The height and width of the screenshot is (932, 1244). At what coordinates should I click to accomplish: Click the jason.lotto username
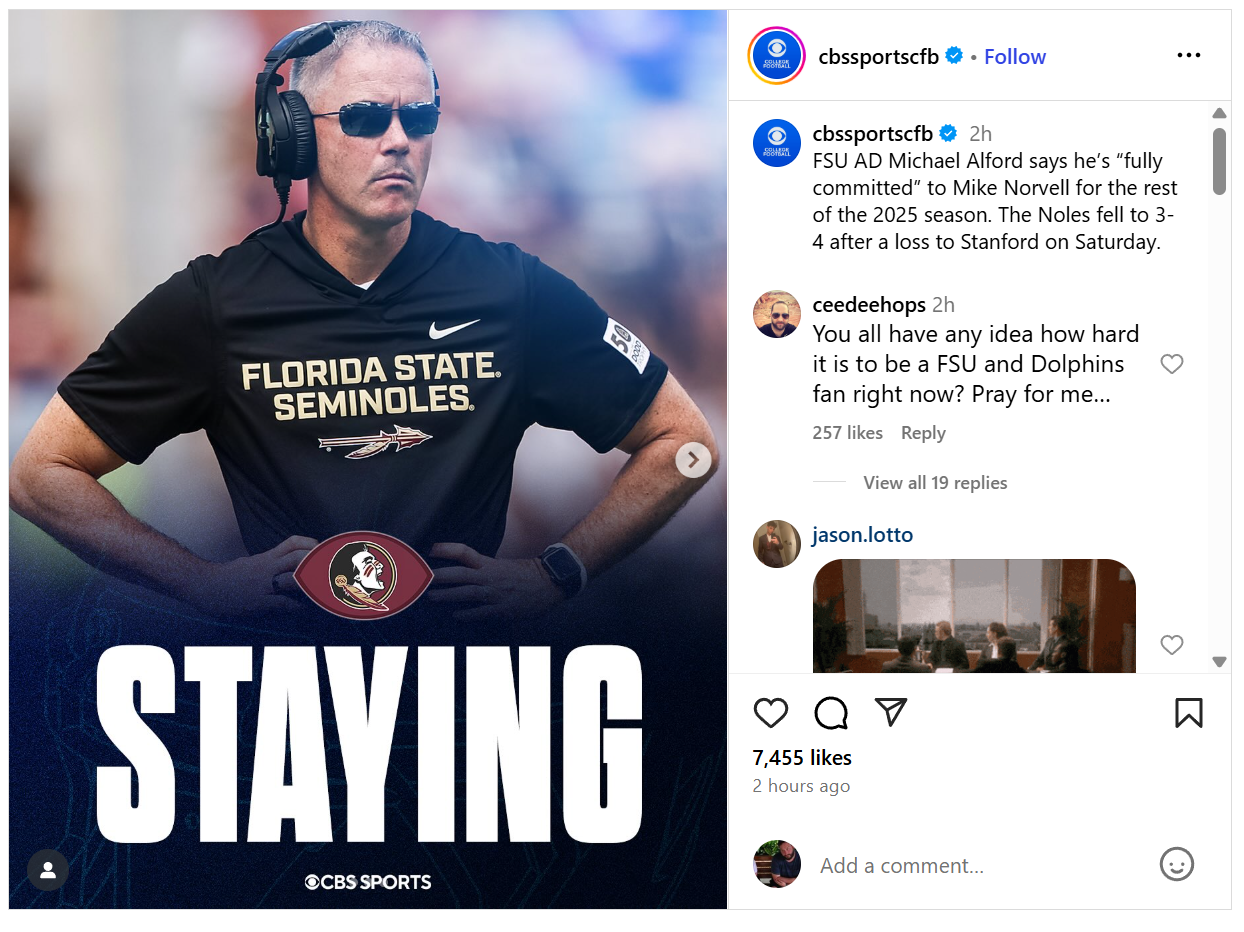click(x=862, y=535)
